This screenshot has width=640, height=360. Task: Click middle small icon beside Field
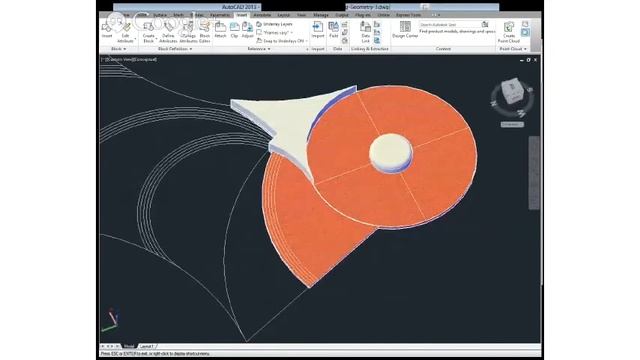coord(344,33)
